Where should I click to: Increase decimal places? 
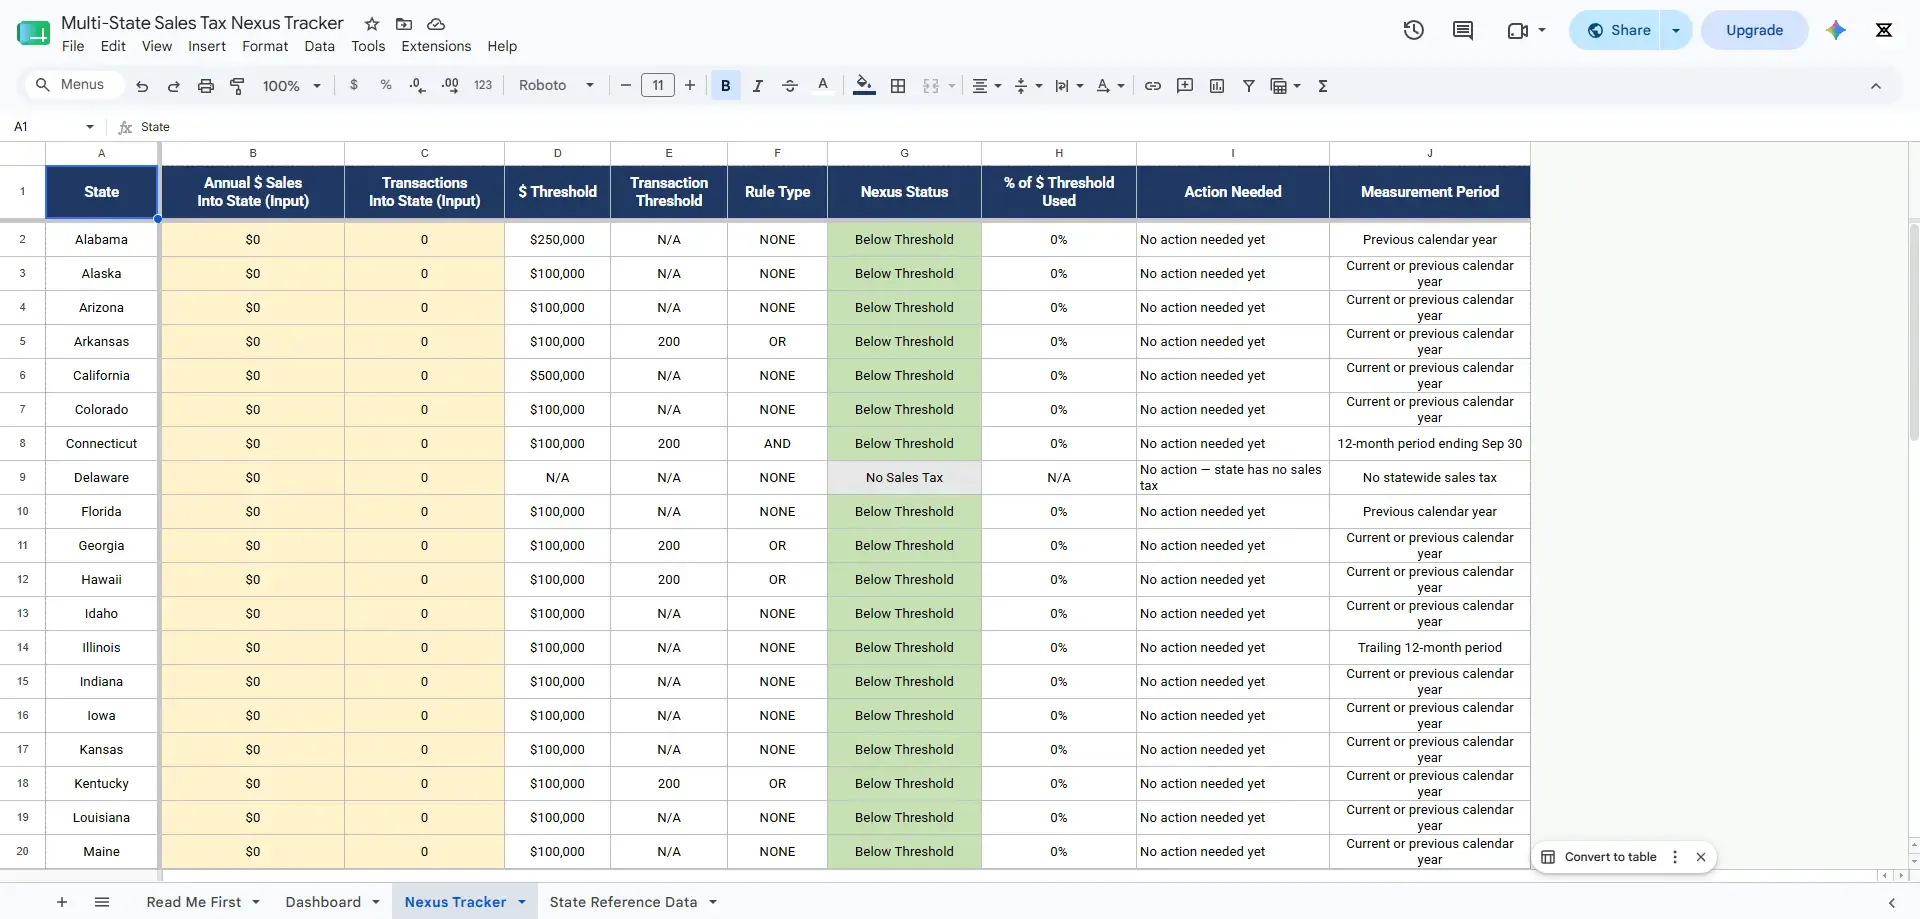450,86
